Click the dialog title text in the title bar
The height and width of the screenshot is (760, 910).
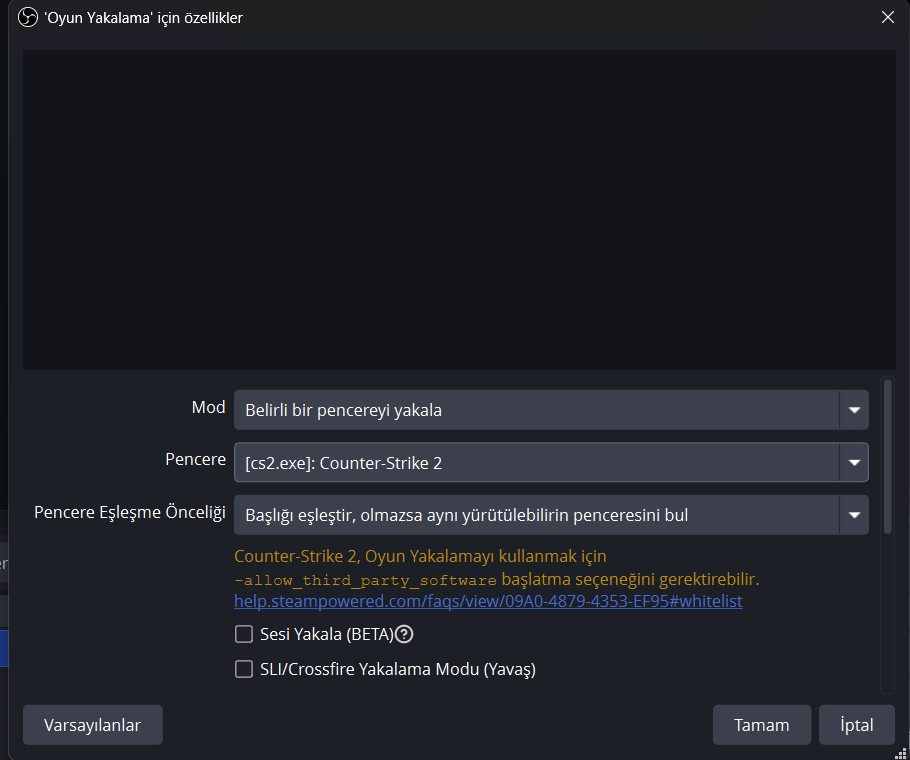[143, 17]
